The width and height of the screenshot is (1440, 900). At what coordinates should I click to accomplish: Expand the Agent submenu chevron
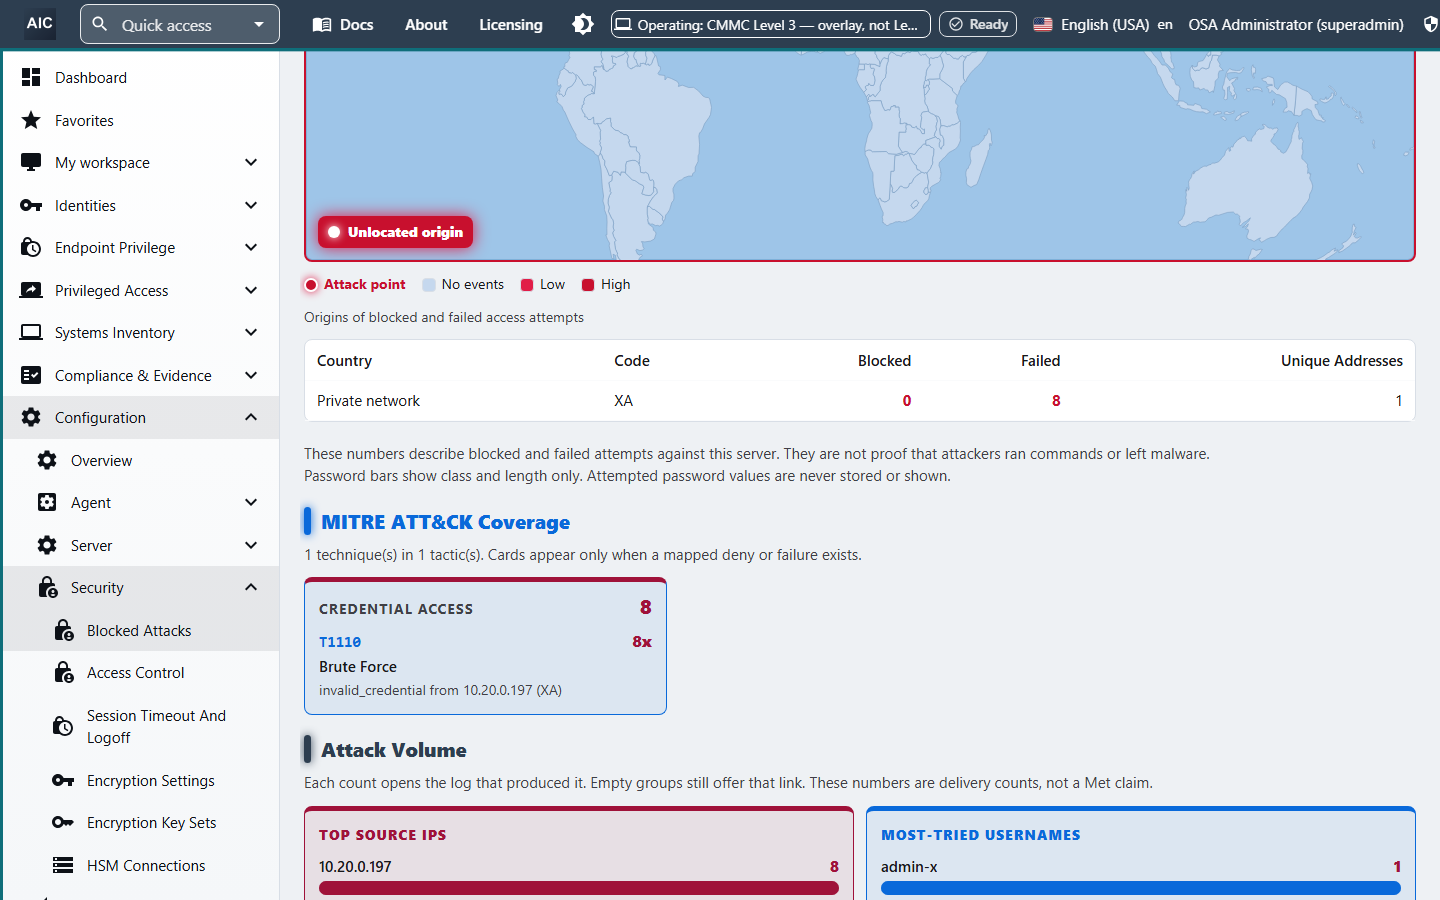pos(251,502)
